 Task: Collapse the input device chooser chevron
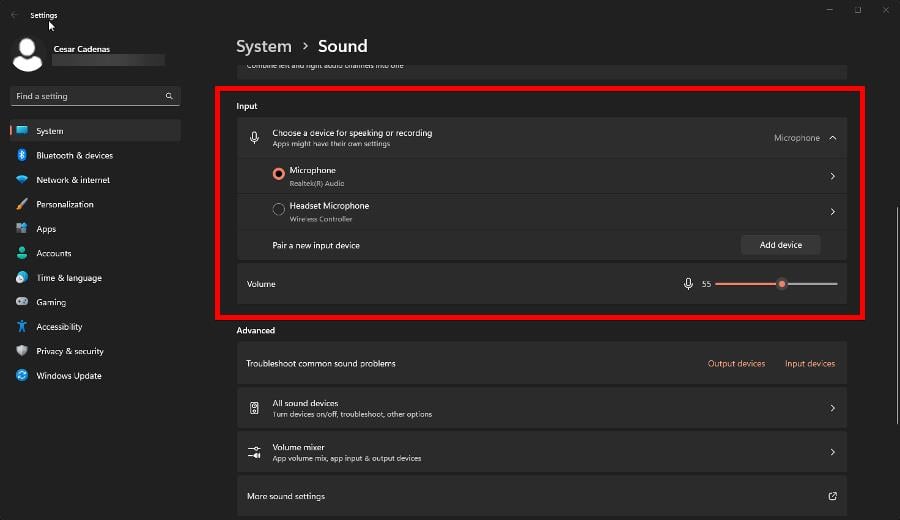pyautogui.click(x=833, y=138)
